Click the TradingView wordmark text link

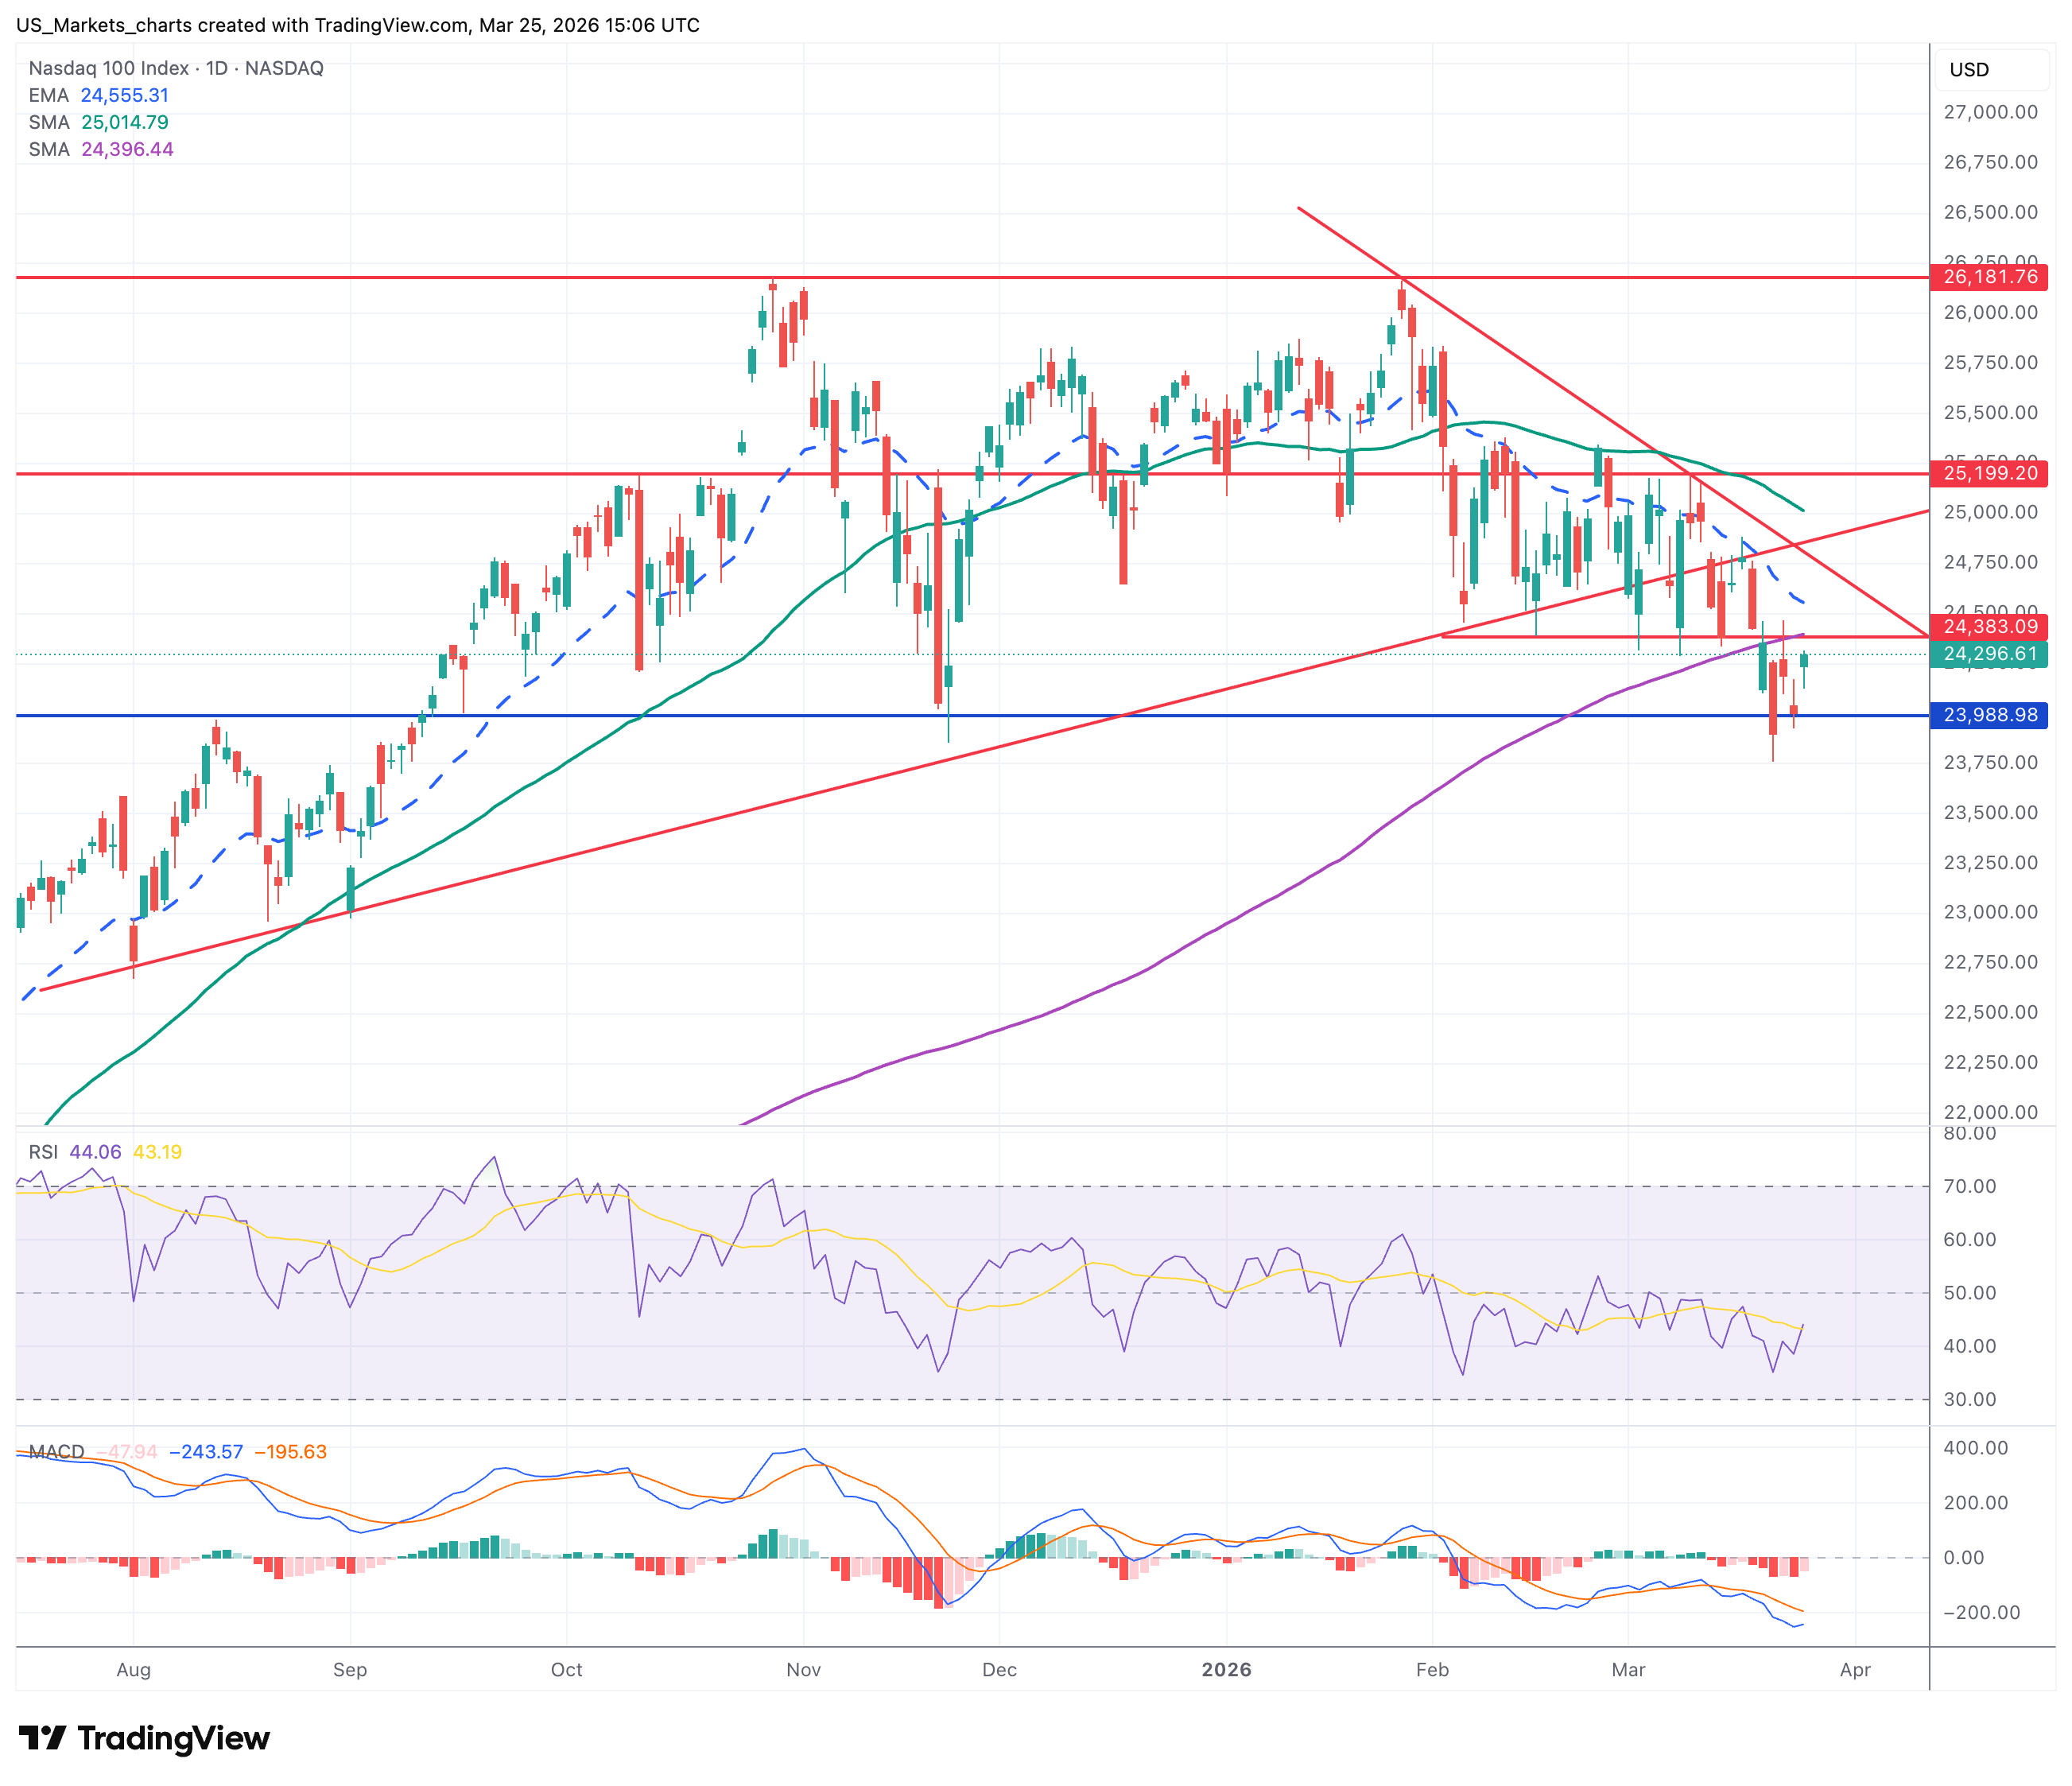[173, 1738]
